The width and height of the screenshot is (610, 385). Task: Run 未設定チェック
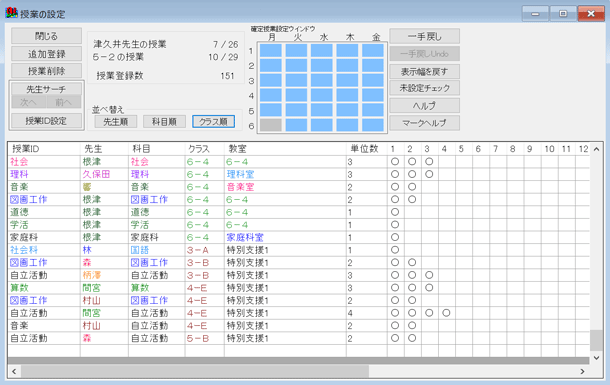[424, 88]
